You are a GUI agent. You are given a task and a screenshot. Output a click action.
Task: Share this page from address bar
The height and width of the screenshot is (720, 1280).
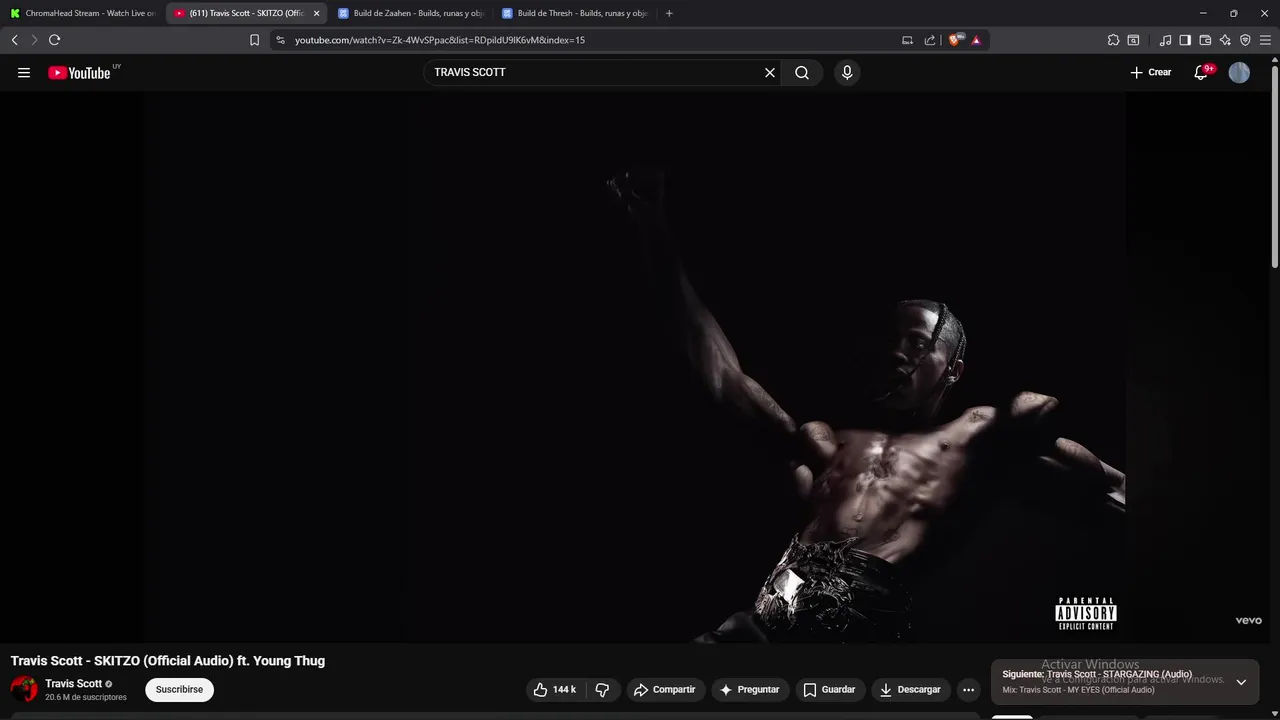point(930,40)
